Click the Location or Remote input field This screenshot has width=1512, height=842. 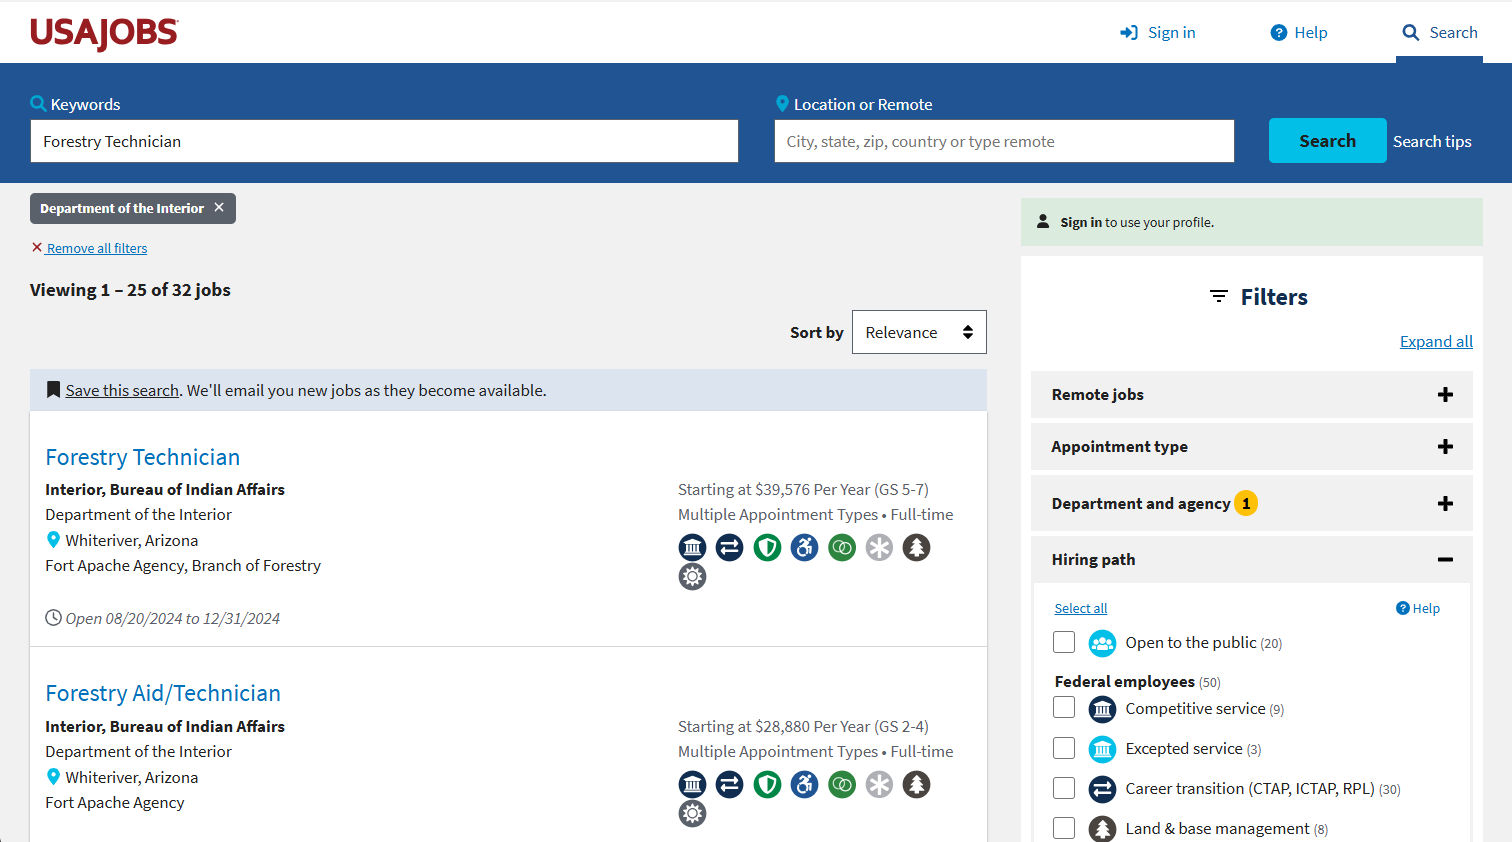pyautogui.click(x=1003, y=142)
